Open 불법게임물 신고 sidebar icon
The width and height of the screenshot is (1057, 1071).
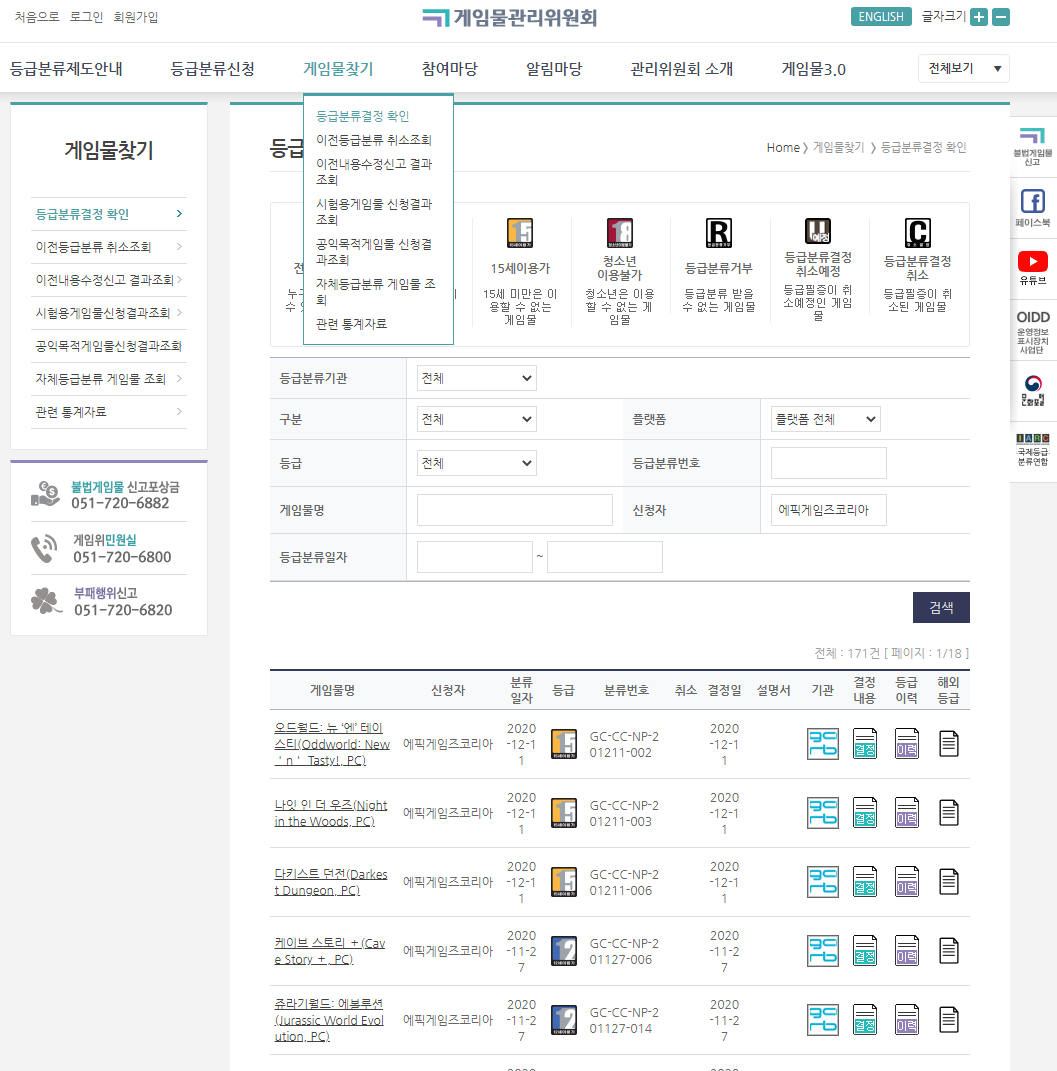click(x=1032, y=146)
